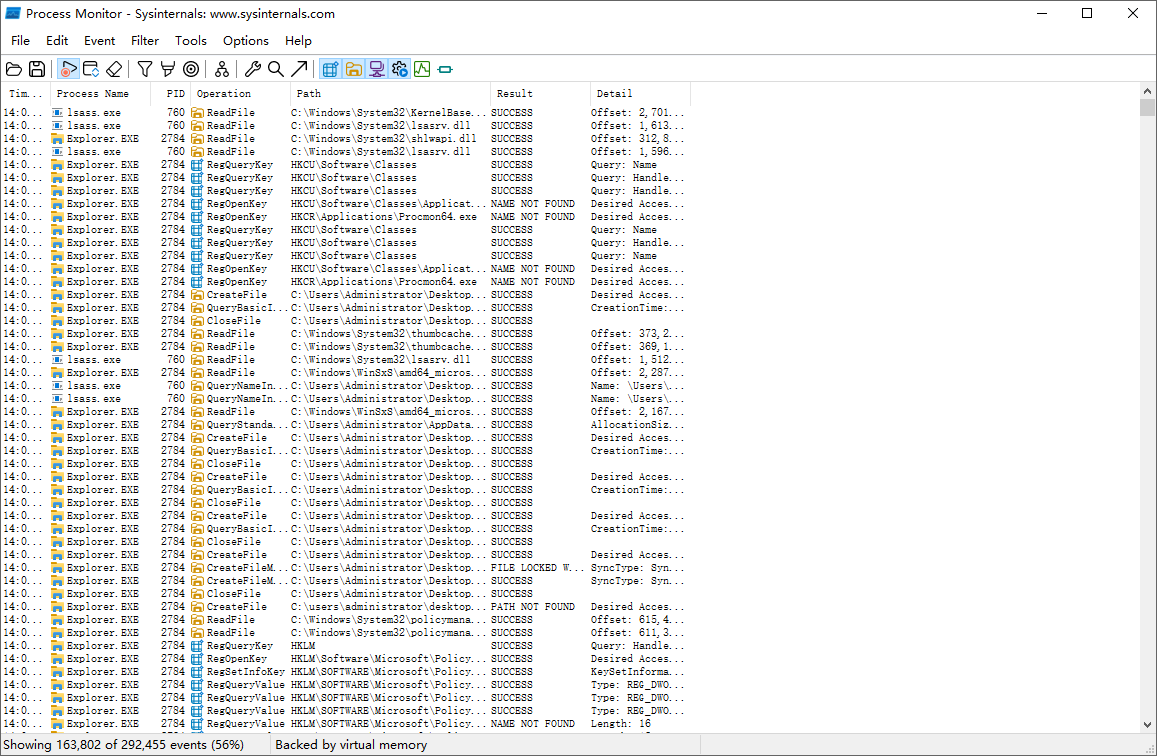Image resolution: width=1157 pixels, height=756 pixels.
Task: Click Offset: 312, 8... detail cell
Action: tap(638, 139)
